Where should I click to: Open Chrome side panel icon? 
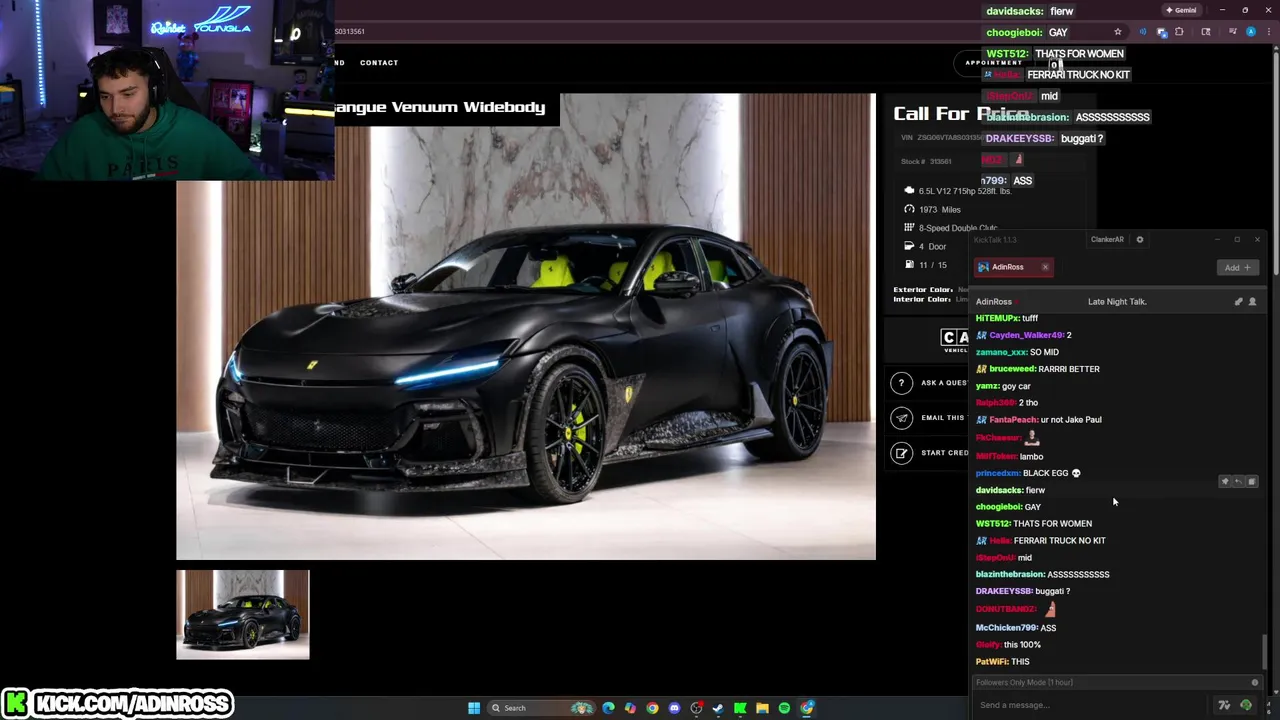(x=1206, y=32)
